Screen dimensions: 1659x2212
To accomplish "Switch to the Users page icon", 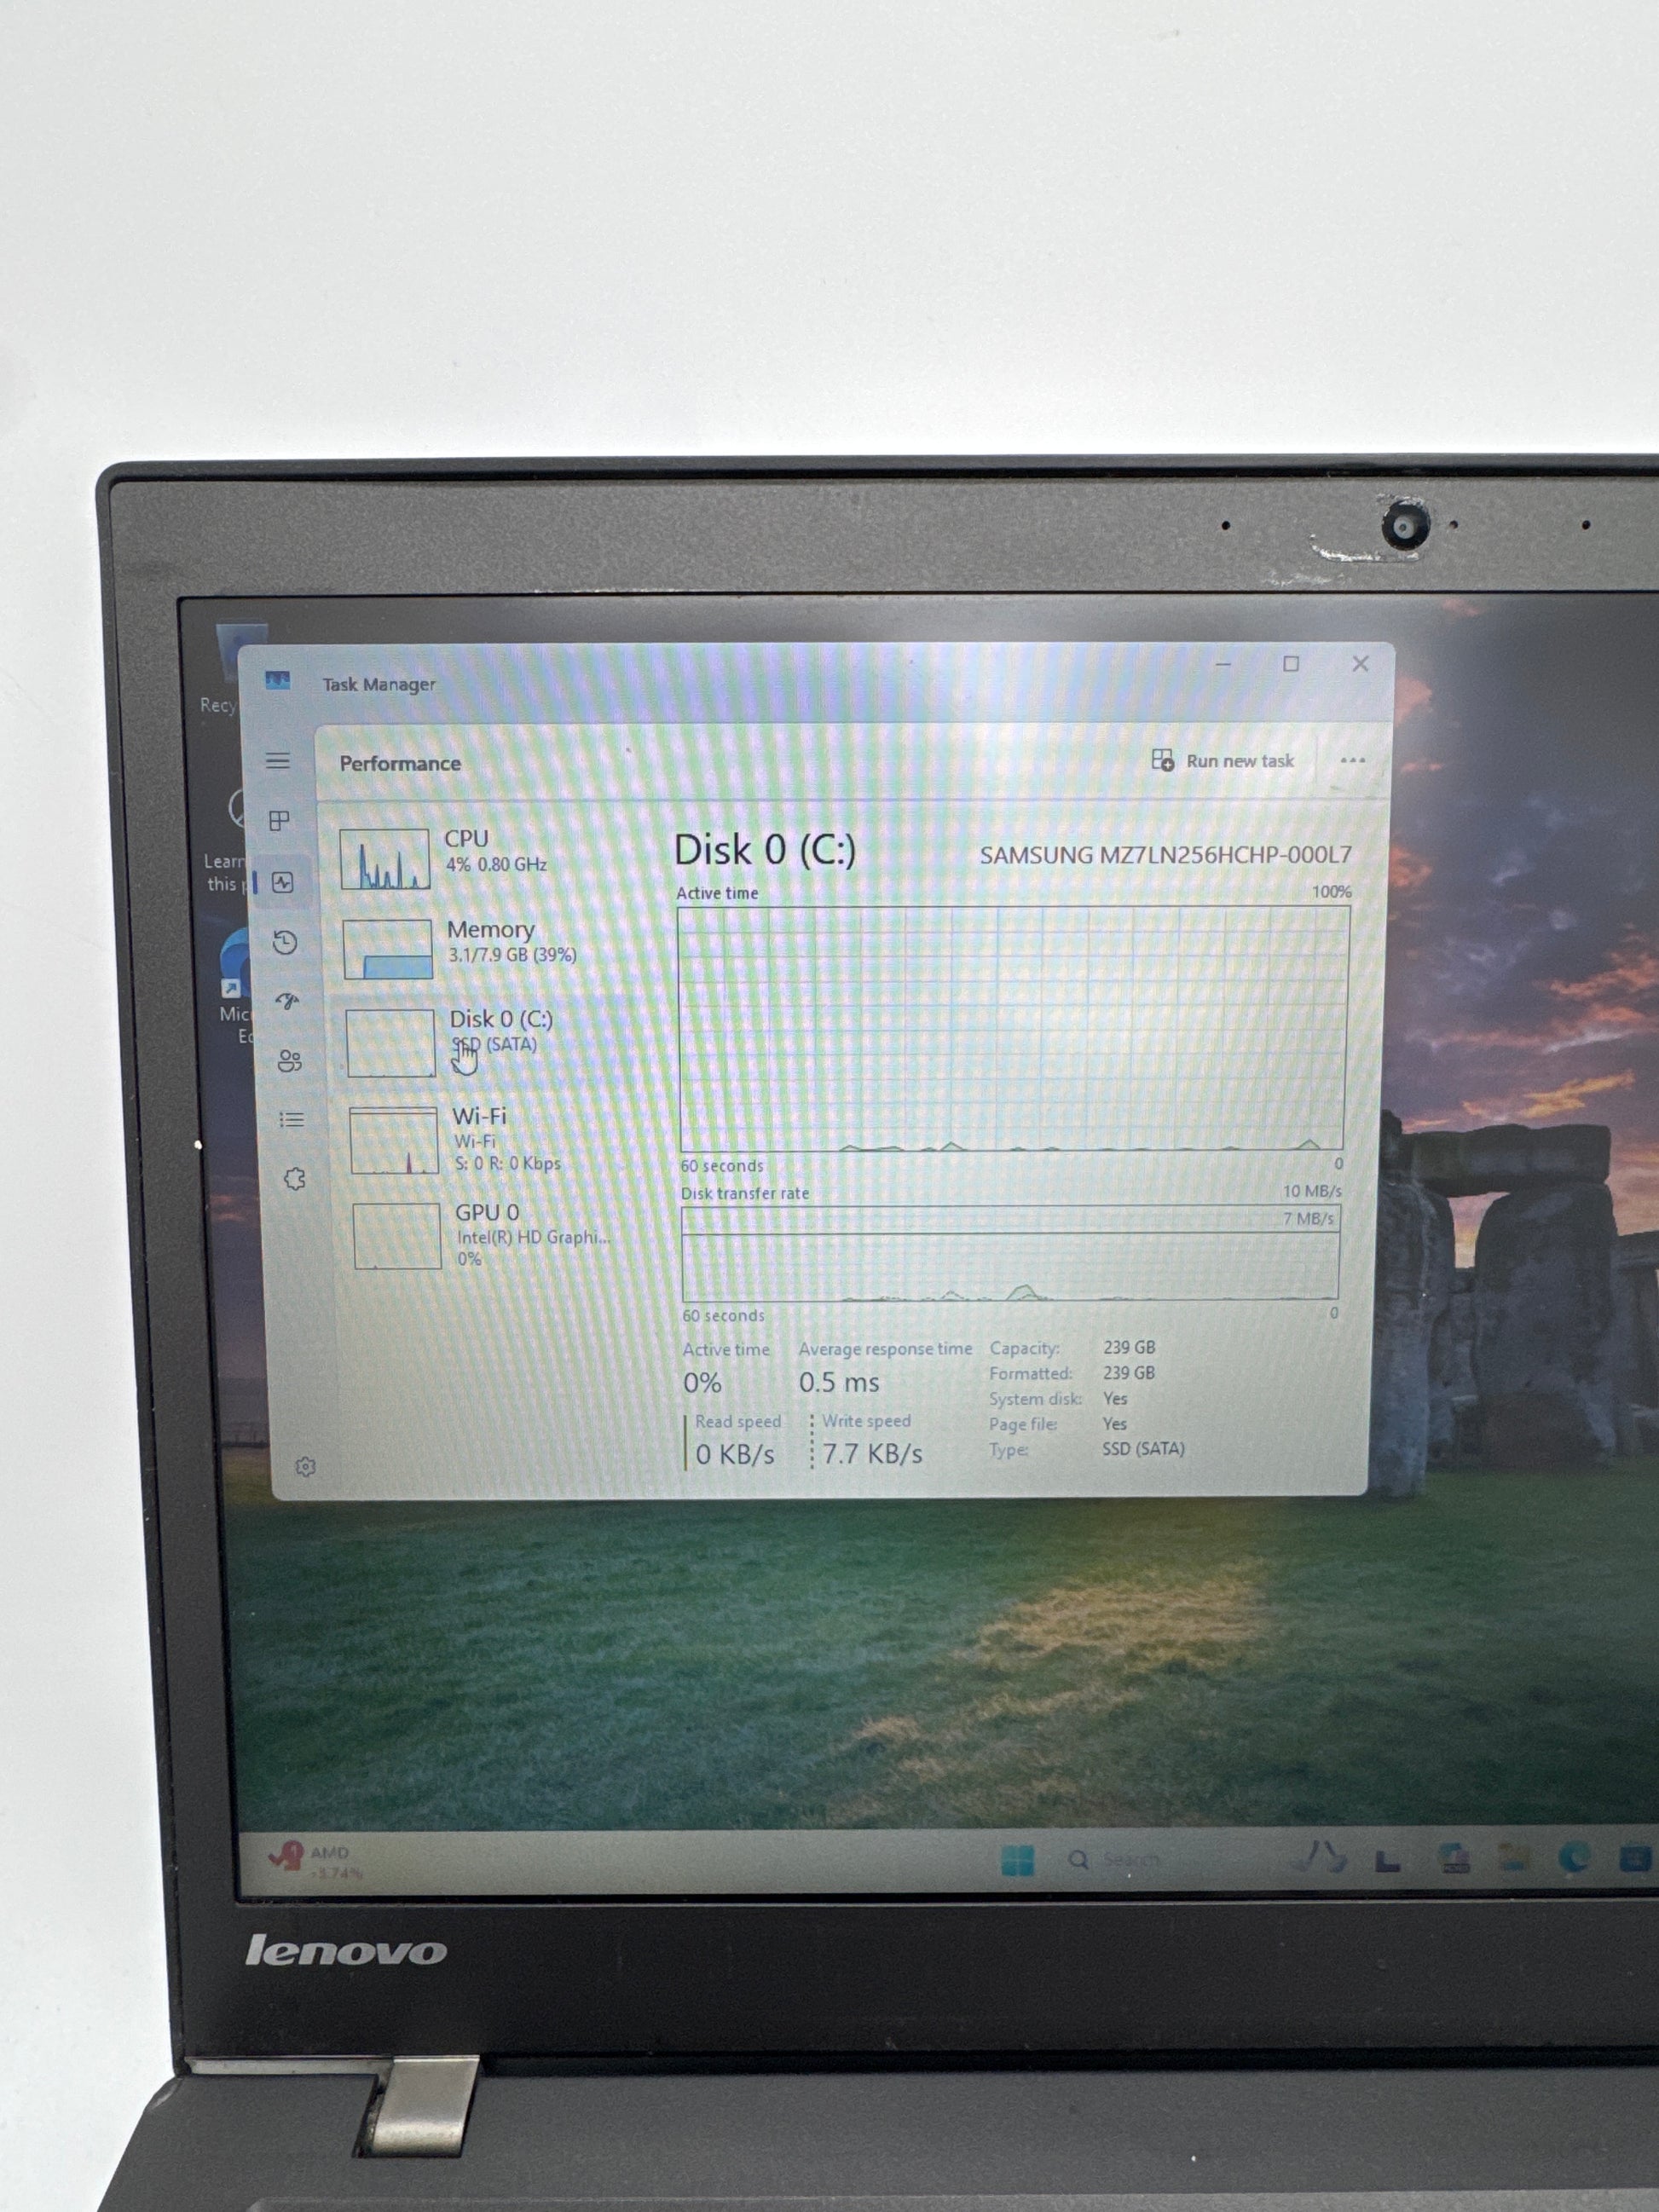I will tap(290, 1061).
